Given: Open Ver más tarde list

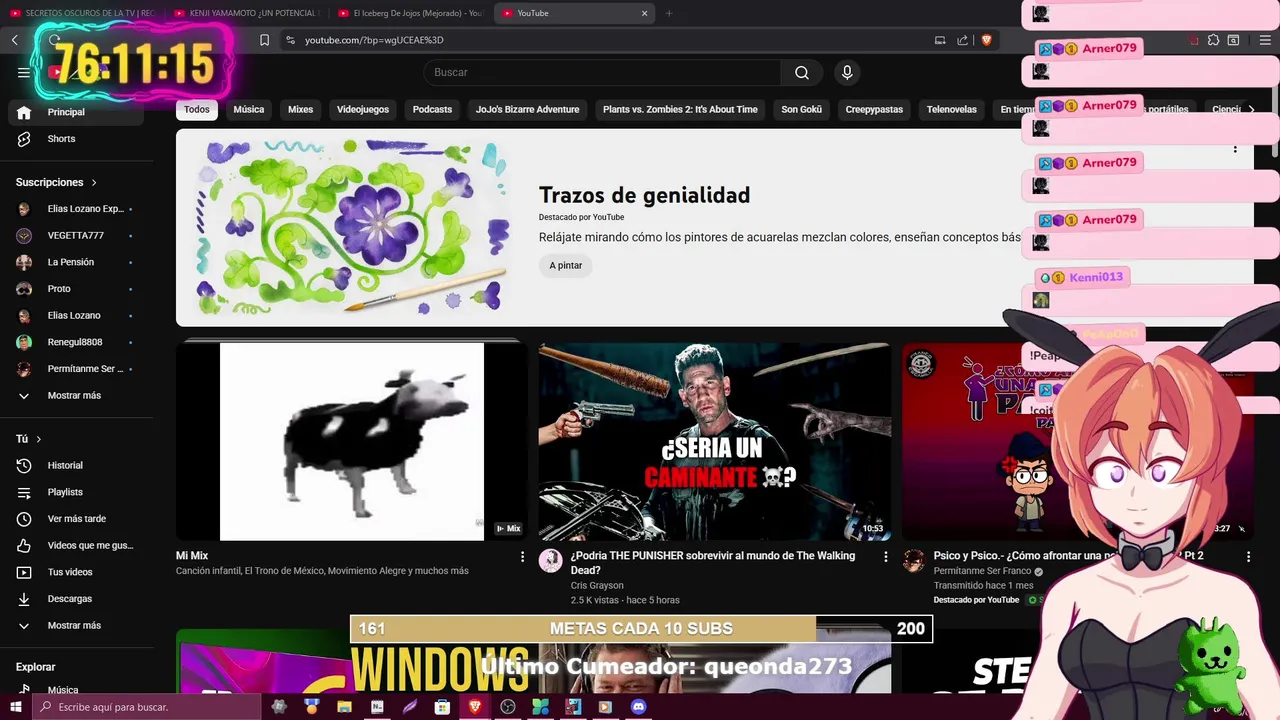Looking at the screenshot, I should [x=76, y=519].
